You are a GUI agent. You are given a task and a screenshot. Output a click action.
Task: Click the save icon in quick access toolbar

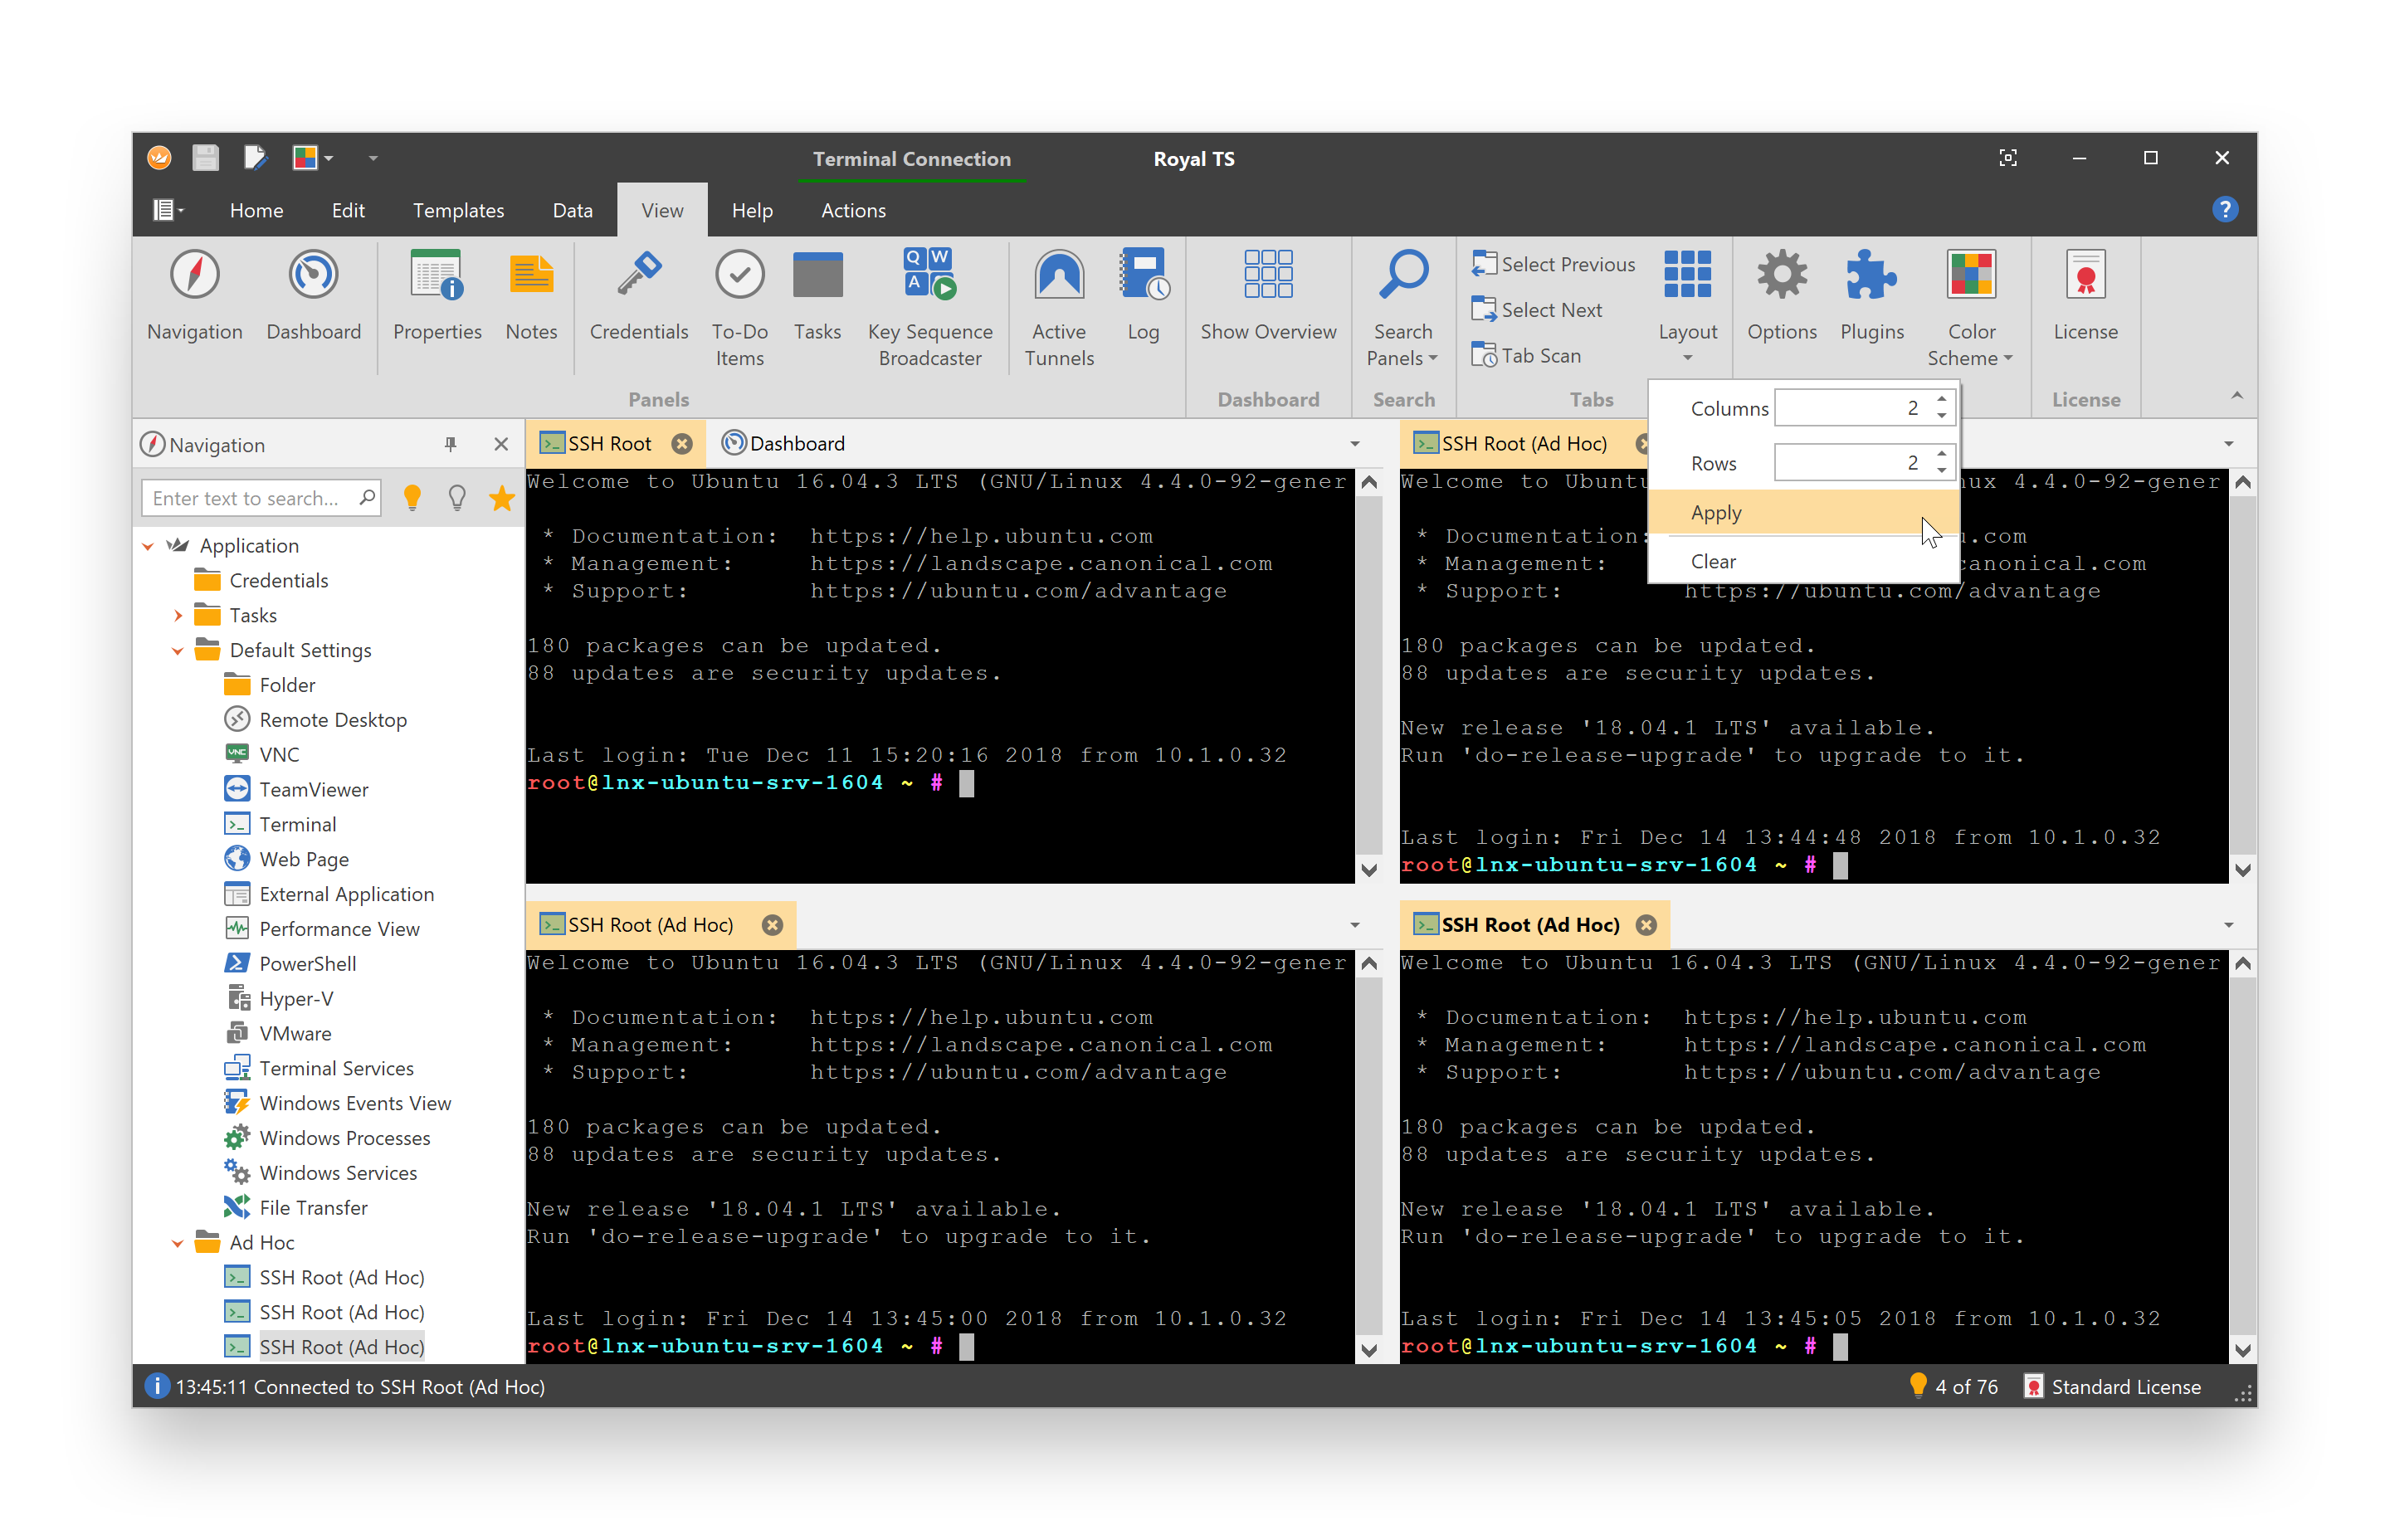coord(205,158)
